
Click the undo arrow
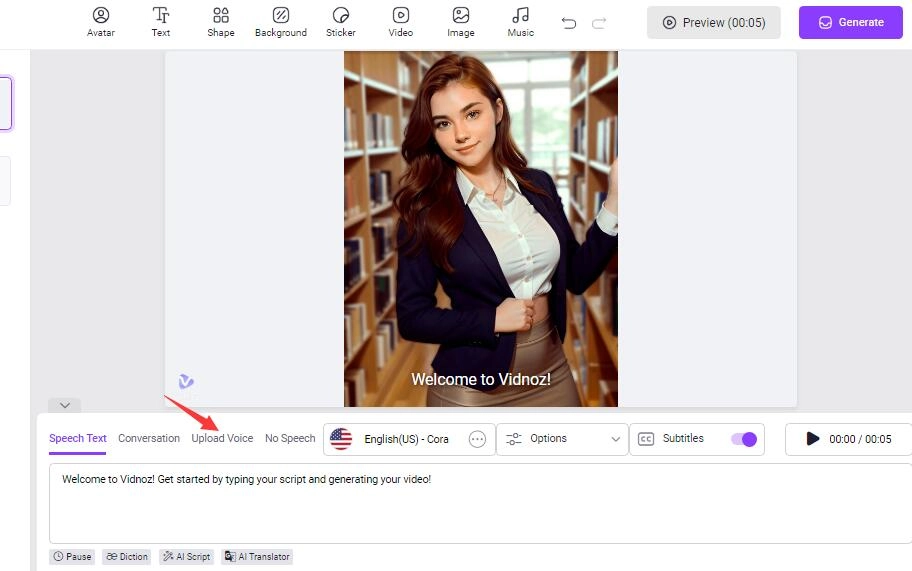[569, 23]
